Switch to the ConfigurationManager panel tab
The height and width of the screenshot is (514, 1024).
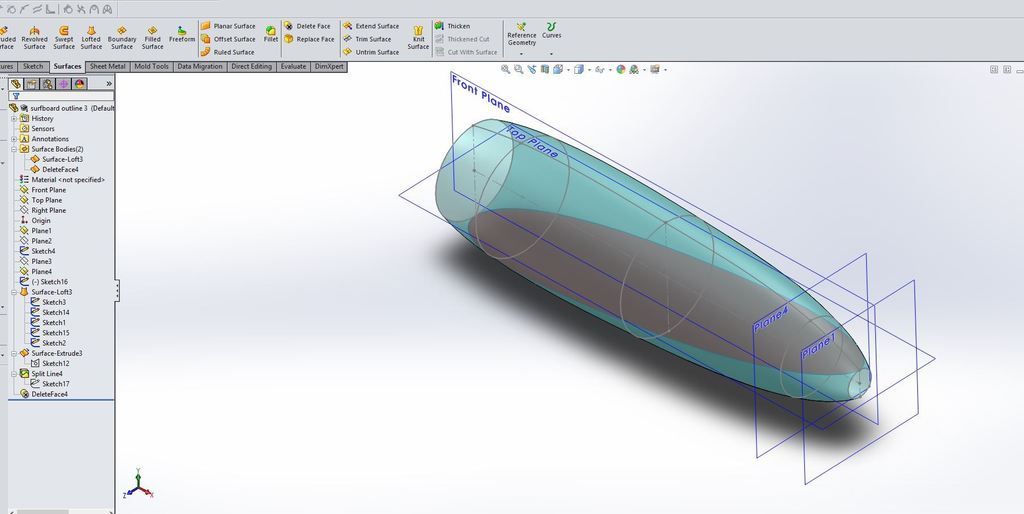[x=47, y=84]
